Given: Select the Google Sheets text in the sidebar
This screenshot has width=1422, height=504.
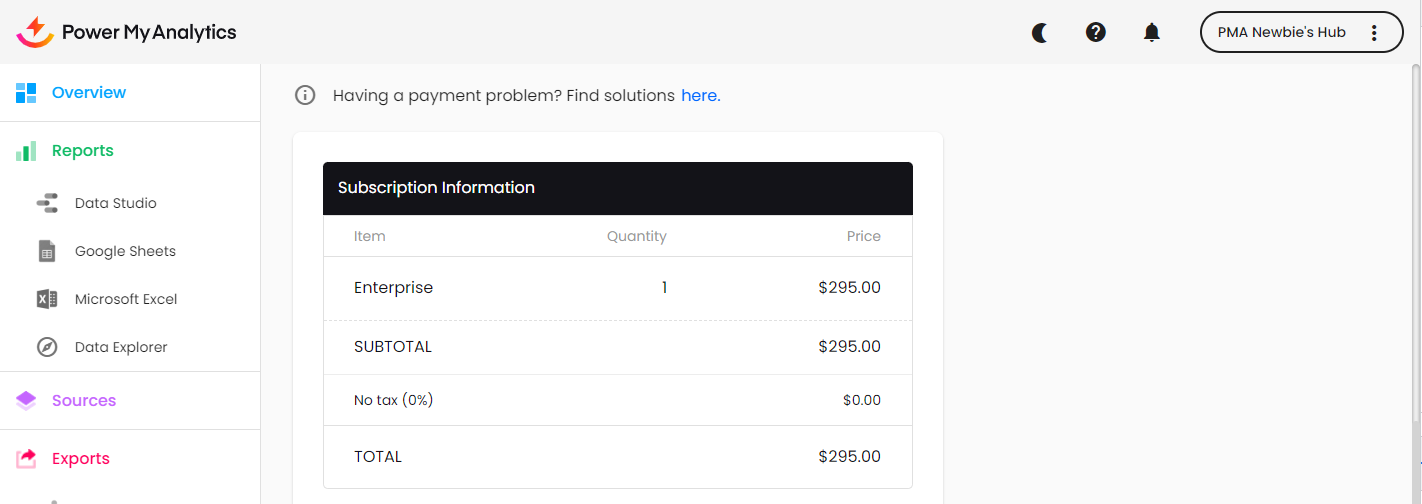Looking at the screenshot, I should 125,251.
